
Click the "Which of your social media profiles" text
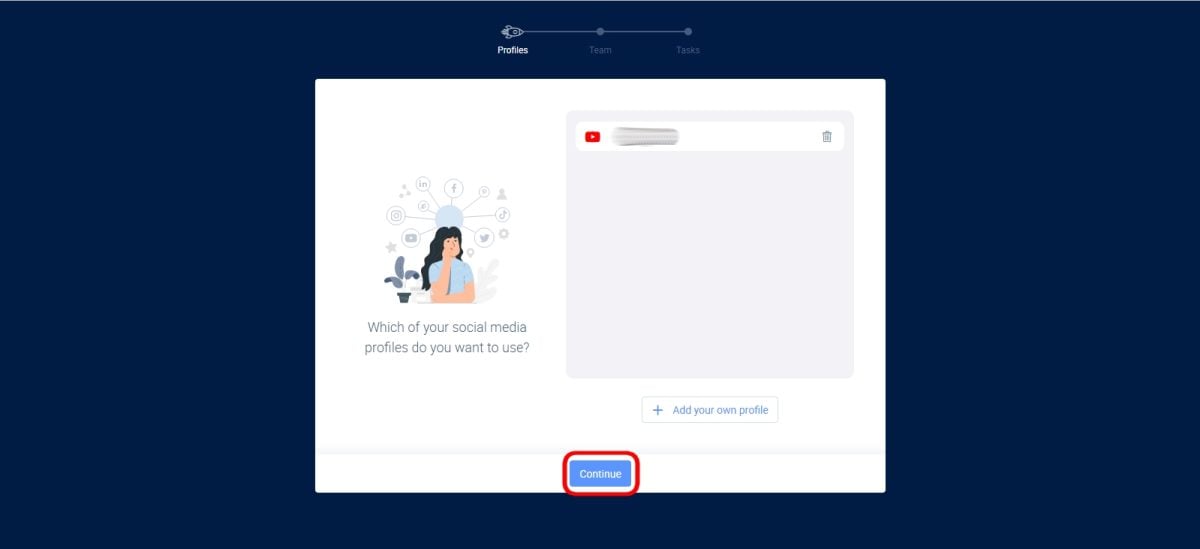pyautogui.click(x=447, y=337)
